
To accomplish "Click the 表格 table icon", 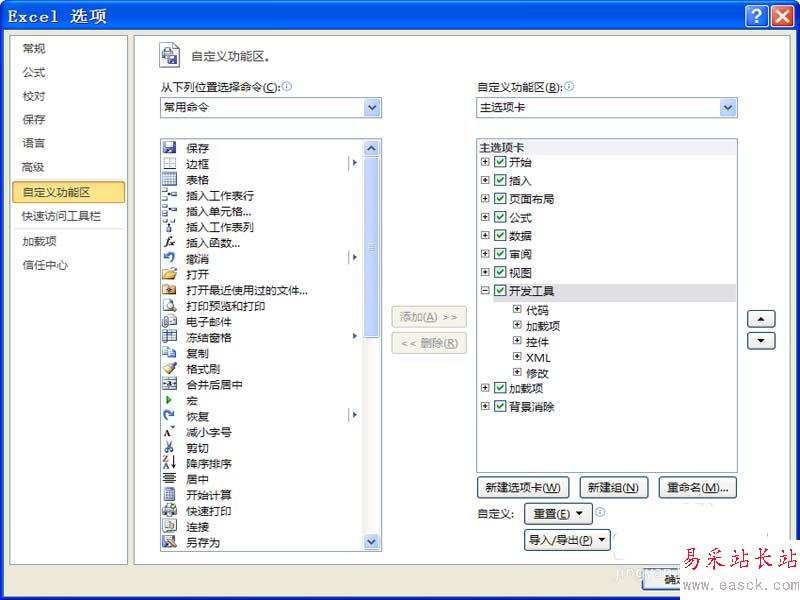I will 169,180.
